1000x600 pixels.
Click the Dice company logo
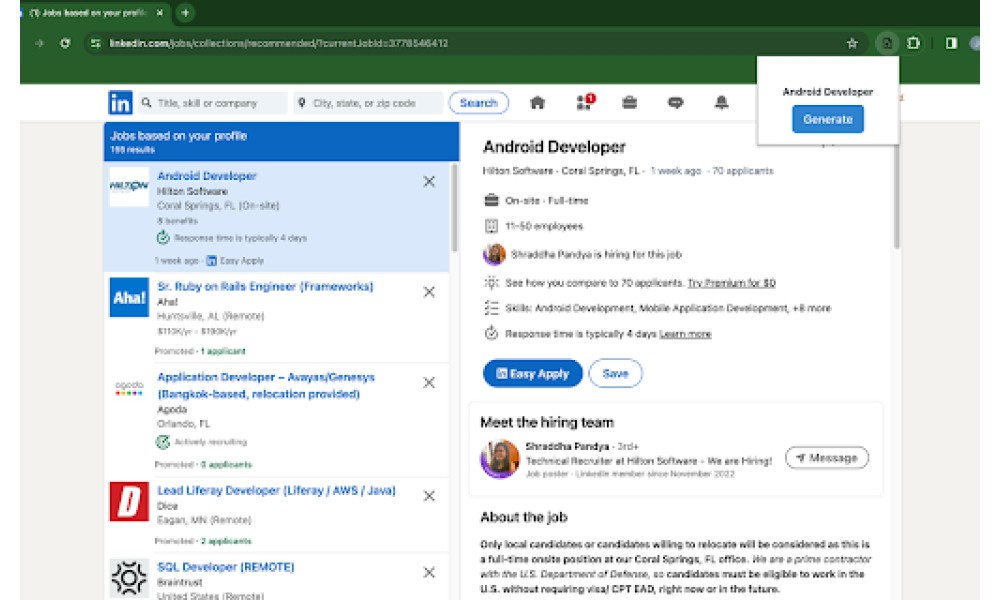129,502
